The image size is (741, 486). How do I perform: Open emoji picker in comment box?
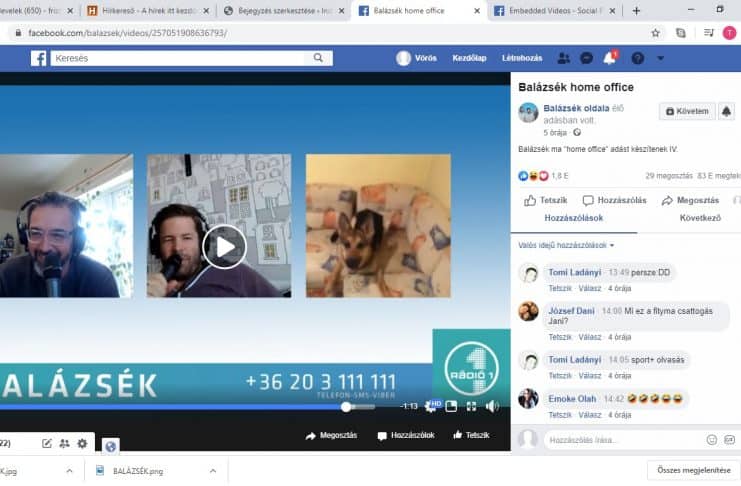click(712, 440)
